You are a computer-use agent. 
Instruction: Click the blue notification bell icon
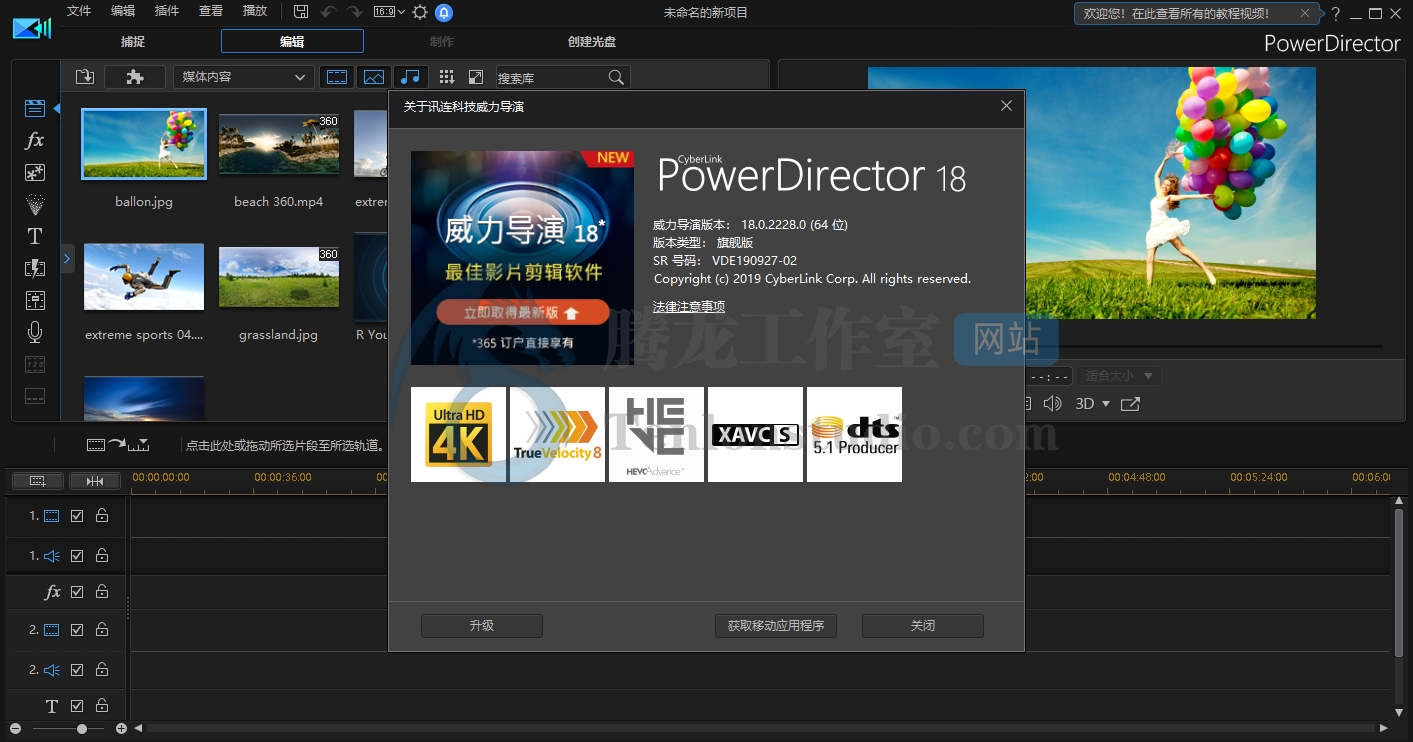(444, 12)
